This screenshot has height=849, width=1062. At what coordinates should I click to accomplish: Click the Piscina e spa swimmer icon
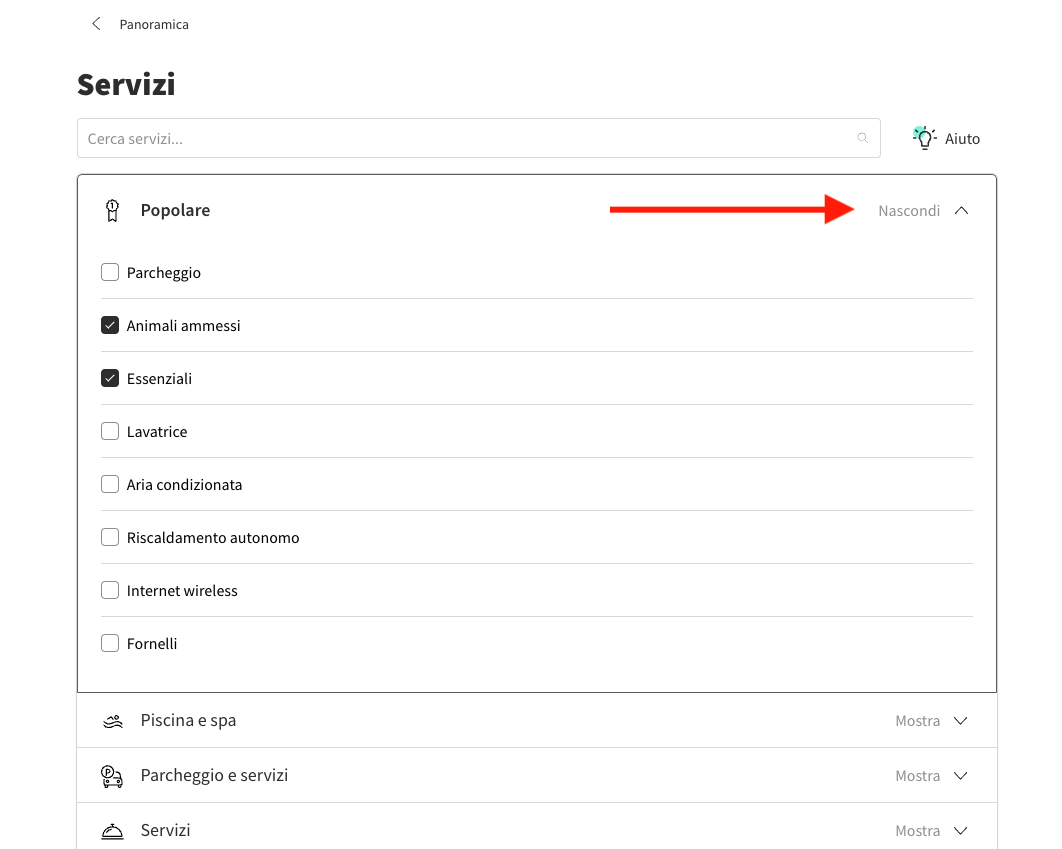pos(112,721)
